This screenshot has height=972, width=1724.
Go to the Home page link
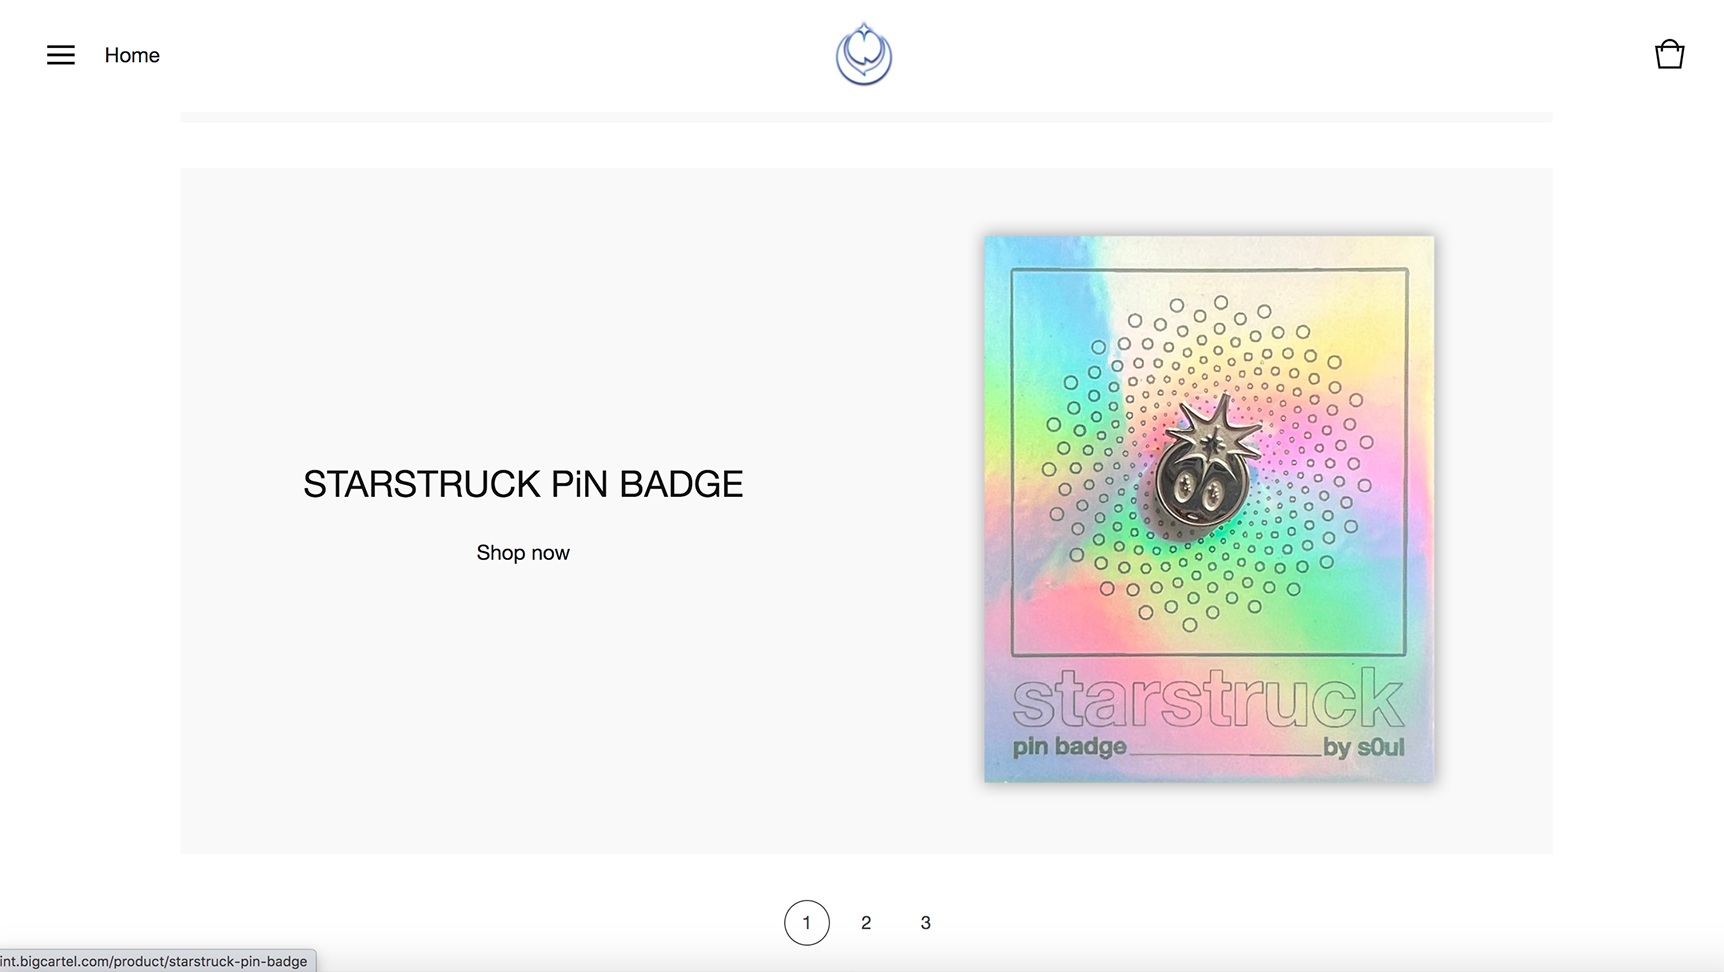pos(132,55)
